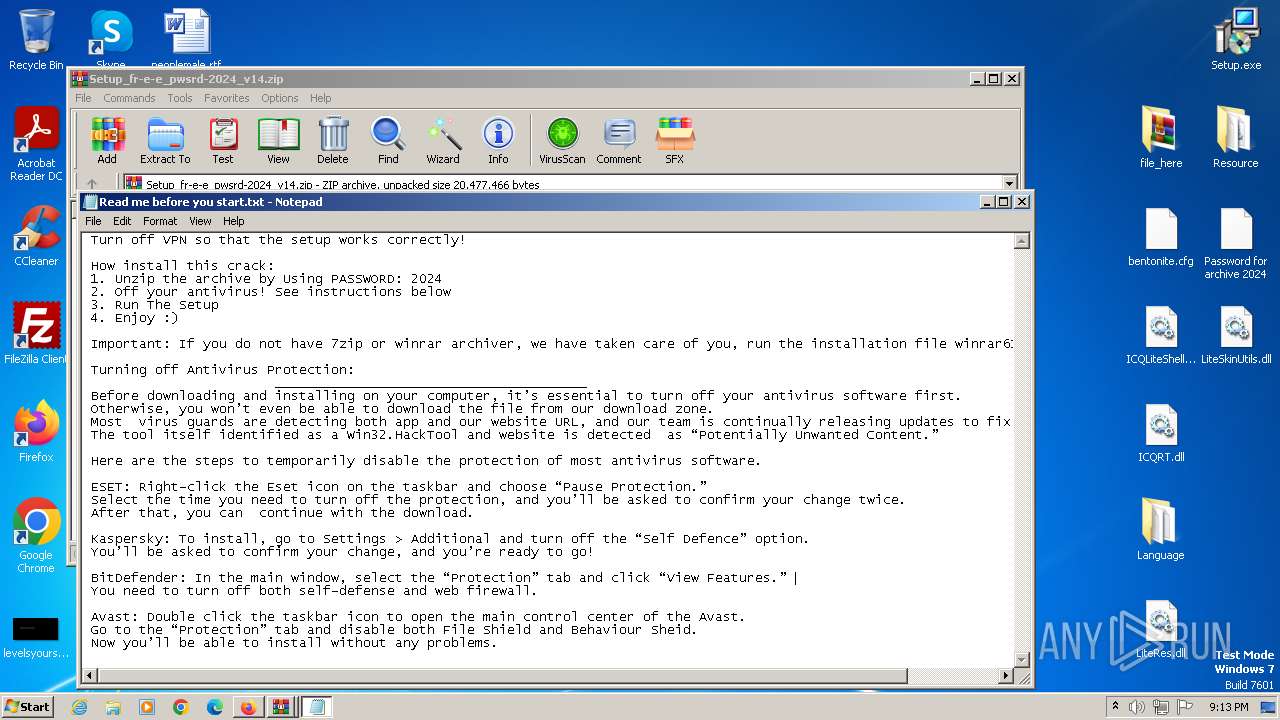Click the Add button in WinRAR toolbar
Viewport: 1280px width, 720px height.
pyautogui.click(x=107, y=141)
